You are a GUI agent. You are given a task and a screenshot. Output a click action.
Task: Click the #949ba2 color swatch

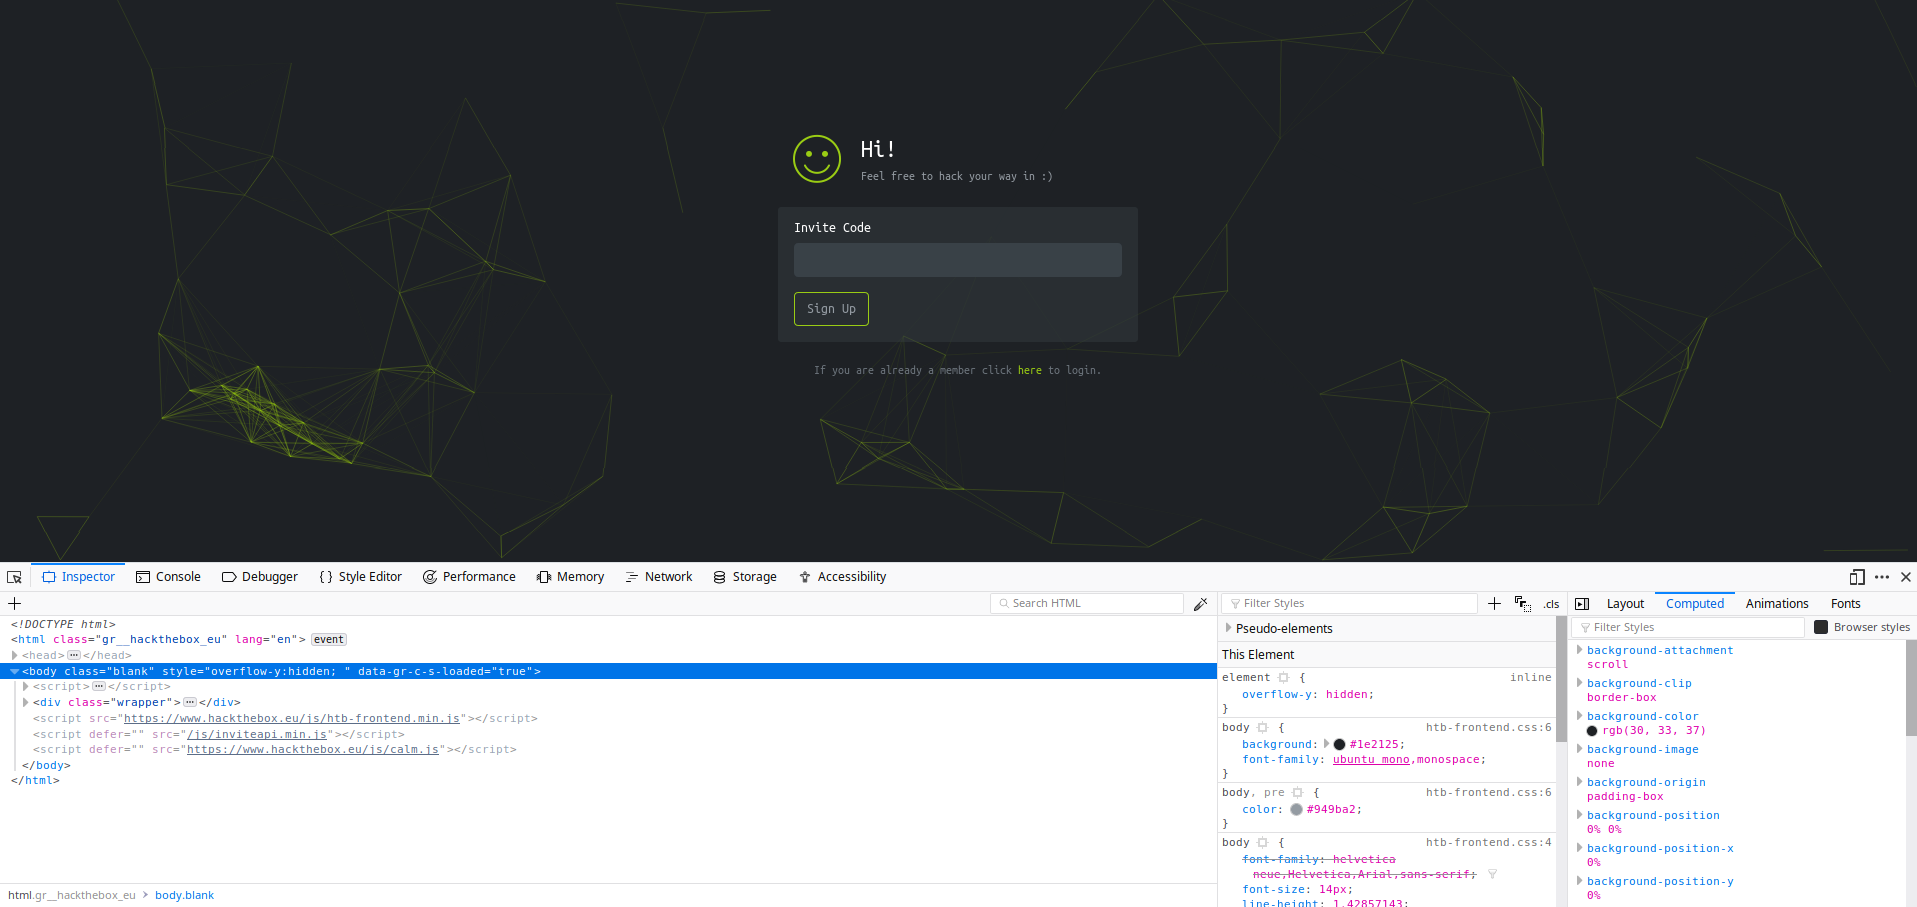pyautogui.click(x=1296, y=810)
